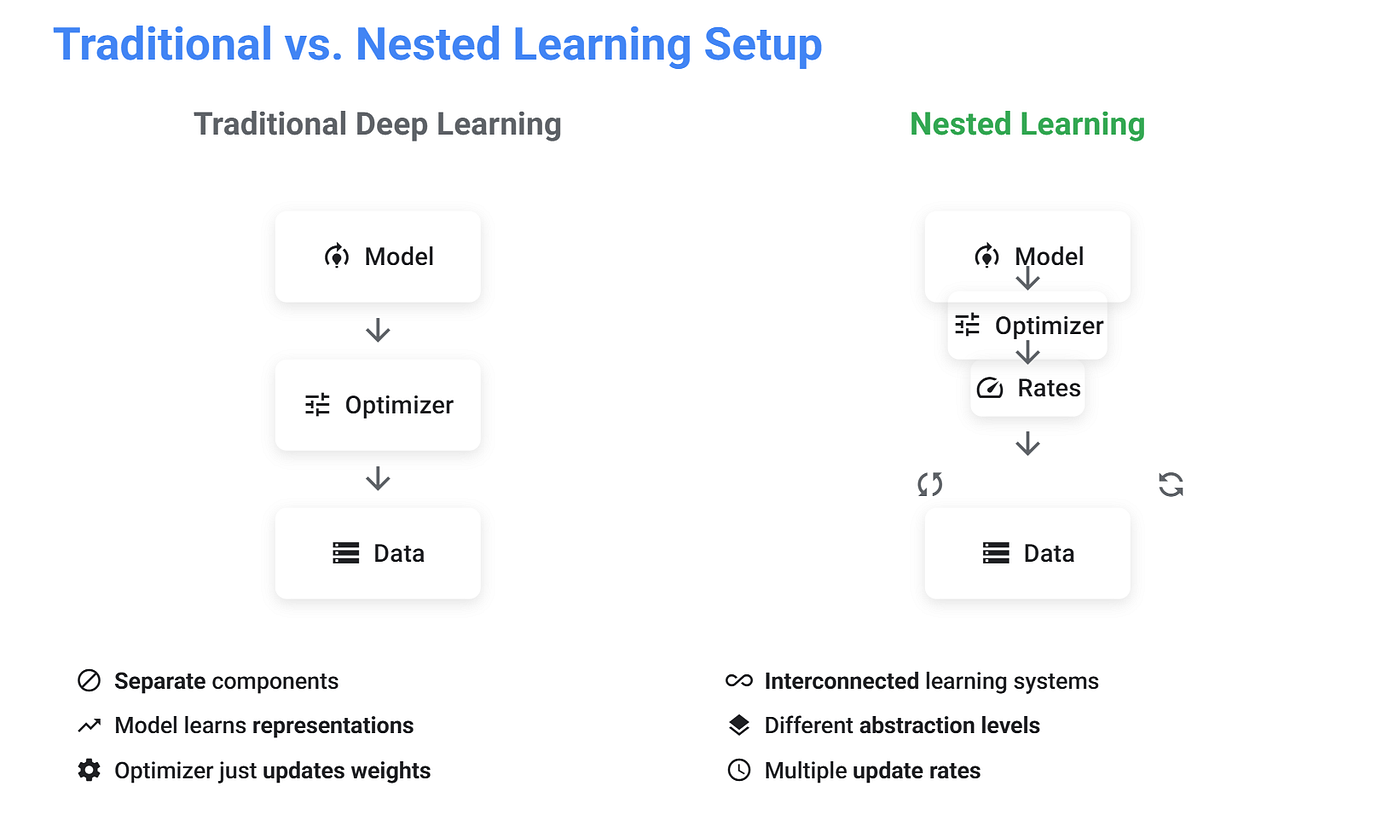
Task: Click the arrow between Traditional Model and Optimizer
Action: point(378,331)
